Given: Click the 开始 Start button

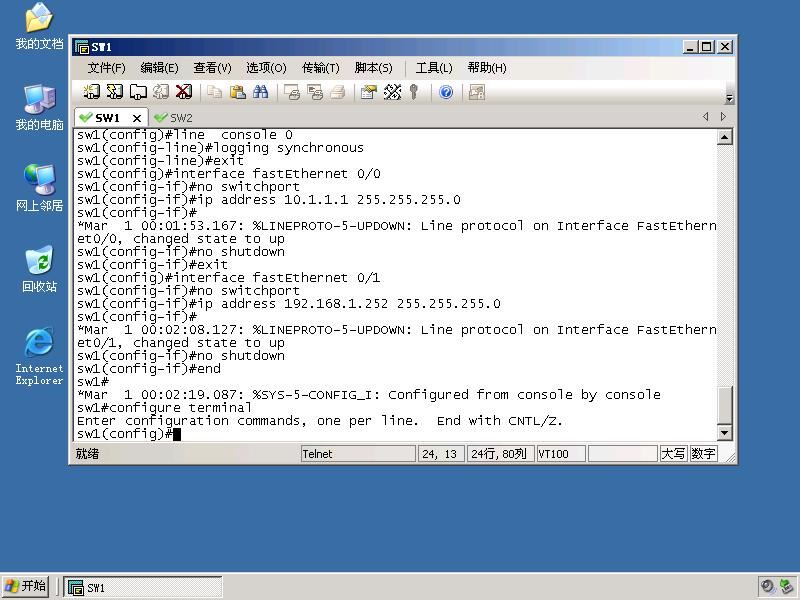Looking at the screenshot, I should tap(26, 586).
